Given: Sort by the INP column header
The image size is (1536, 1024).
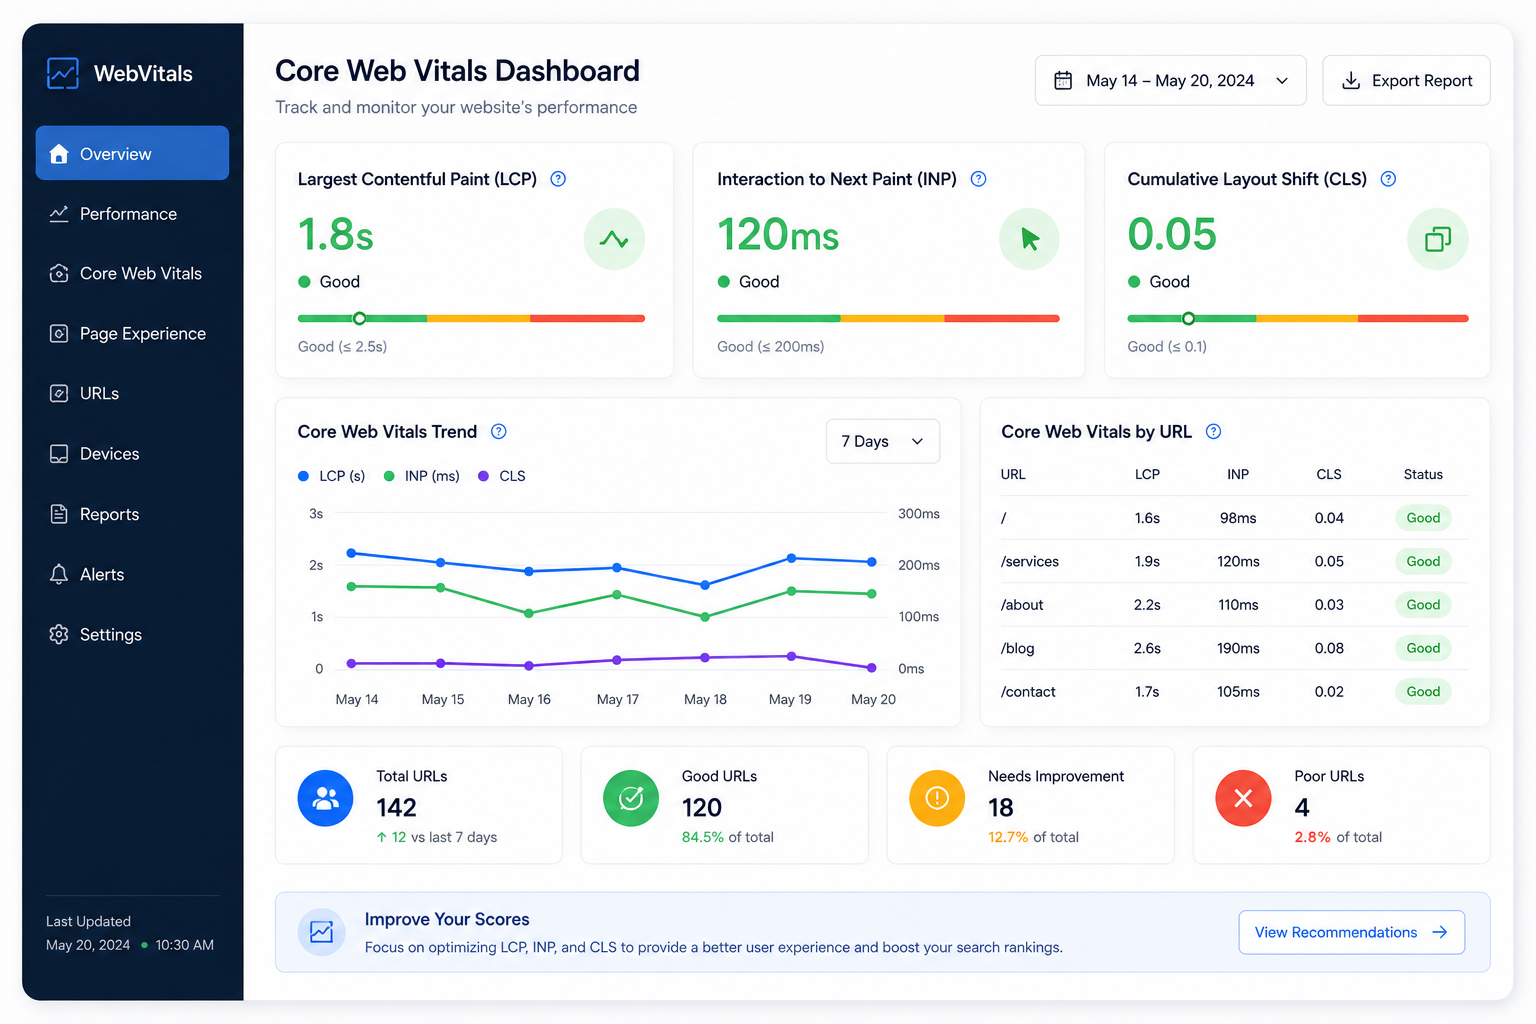Looking at the screenshot, I should point(1238,474).
